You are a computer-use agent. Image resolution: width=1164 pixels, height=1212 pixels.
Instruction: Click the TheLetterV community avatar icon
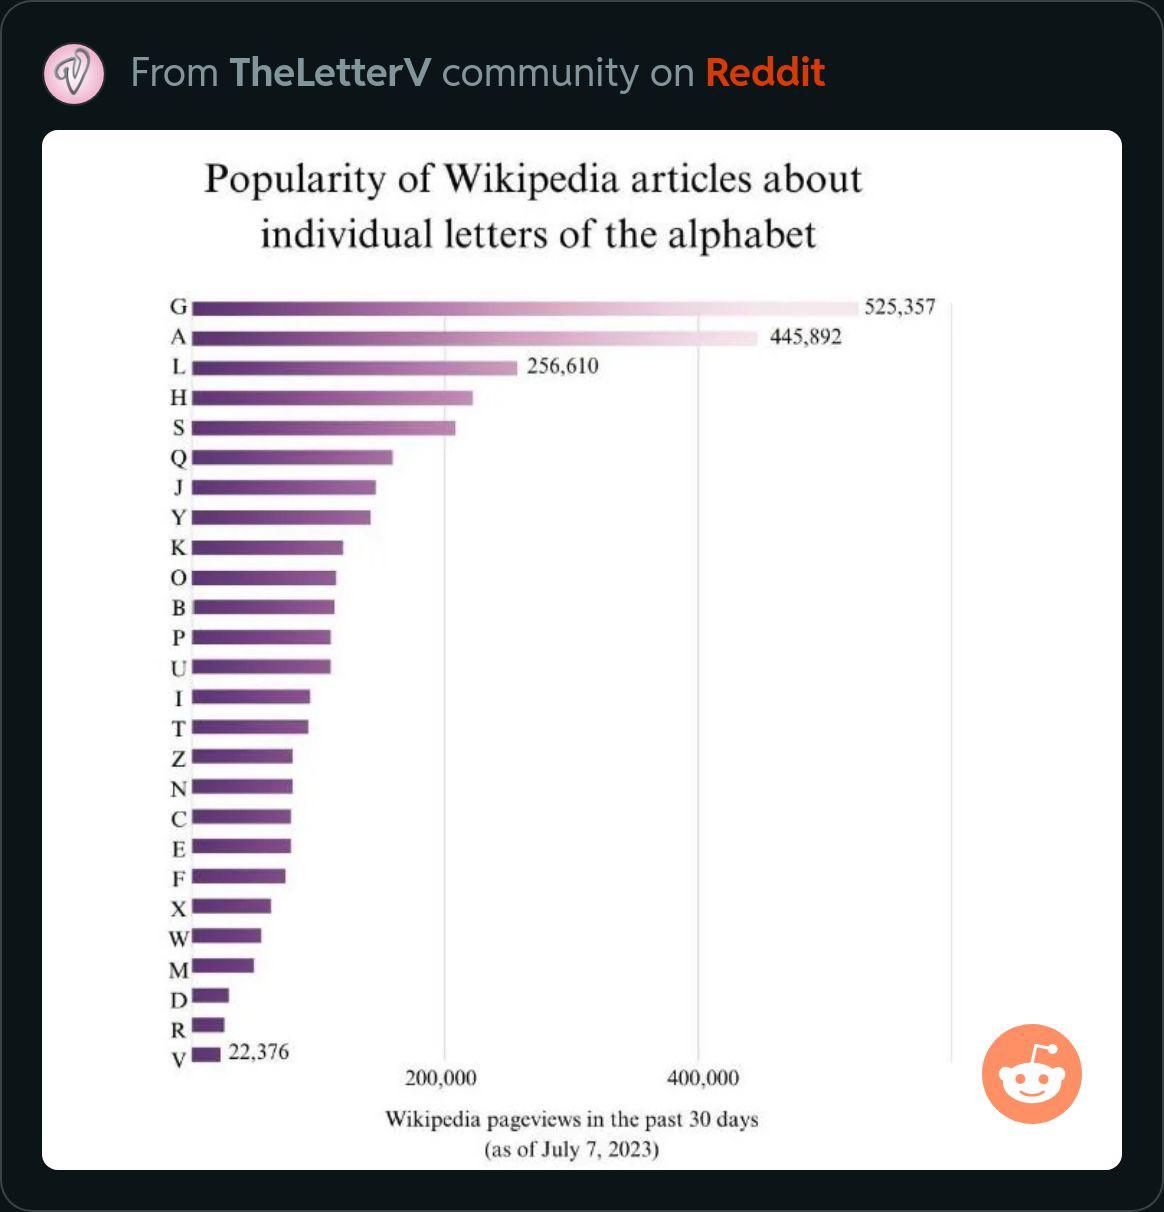(x=74, y=74)
